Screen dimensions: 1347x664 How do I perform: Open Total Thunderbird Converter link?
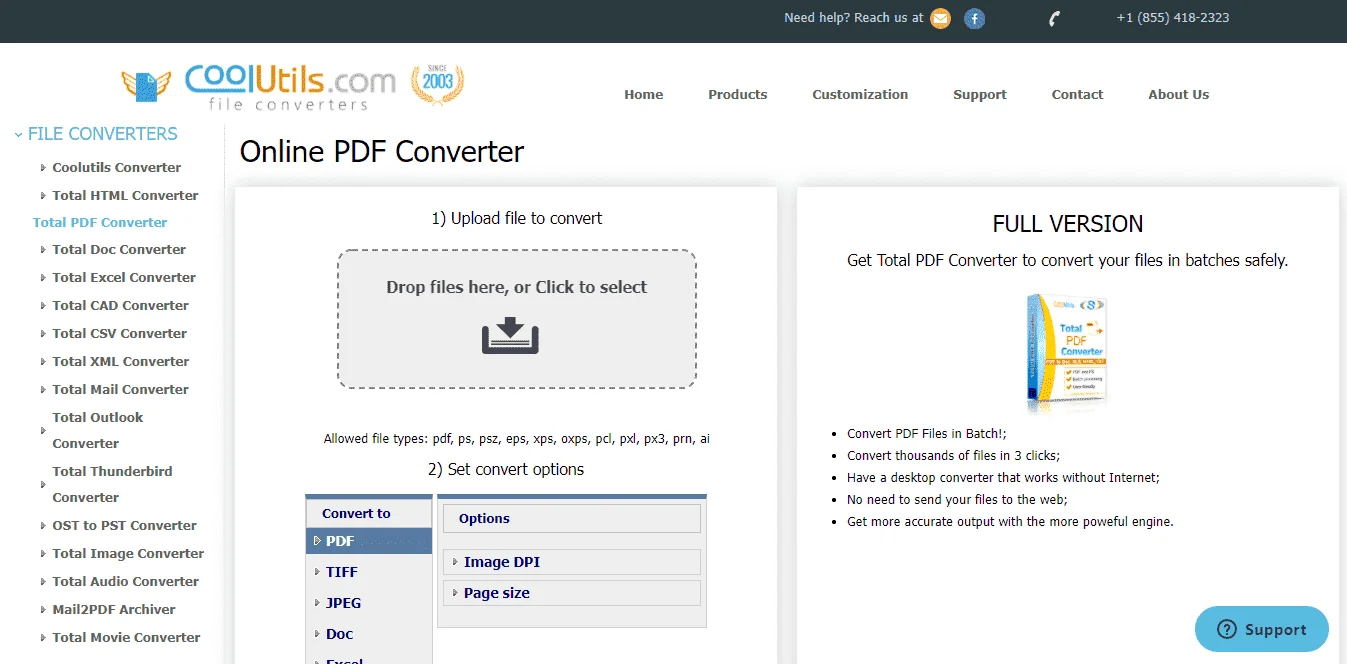(112, 484)
